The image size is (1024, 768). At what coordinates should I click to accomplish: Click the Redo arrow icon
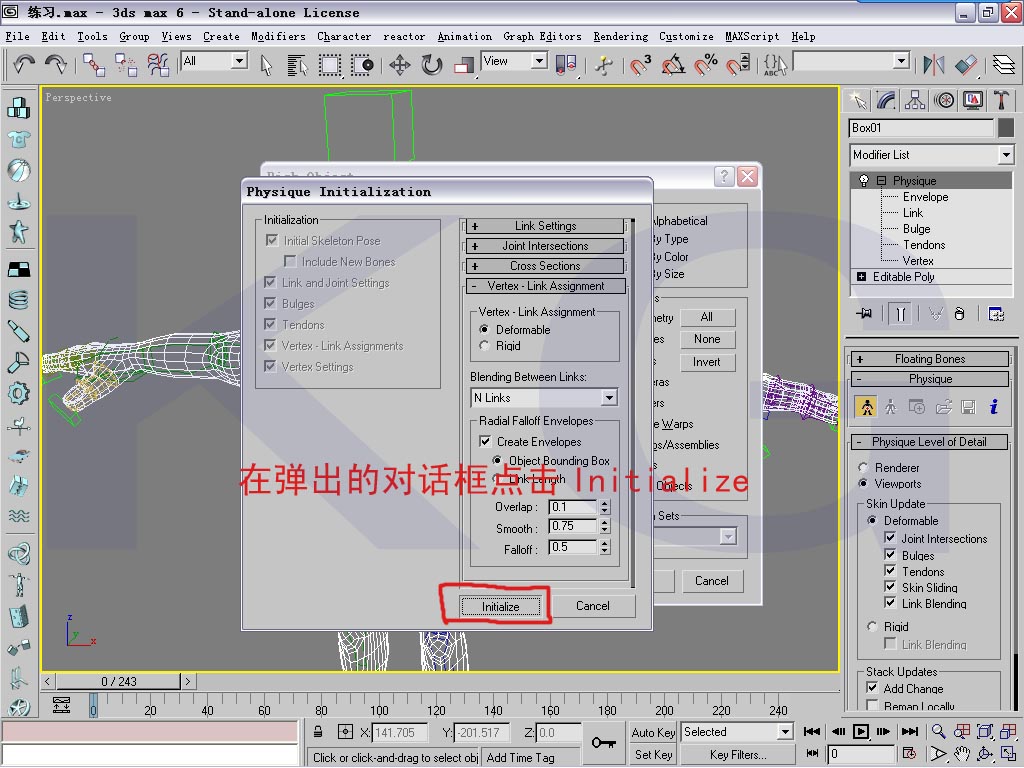point(56,64)
